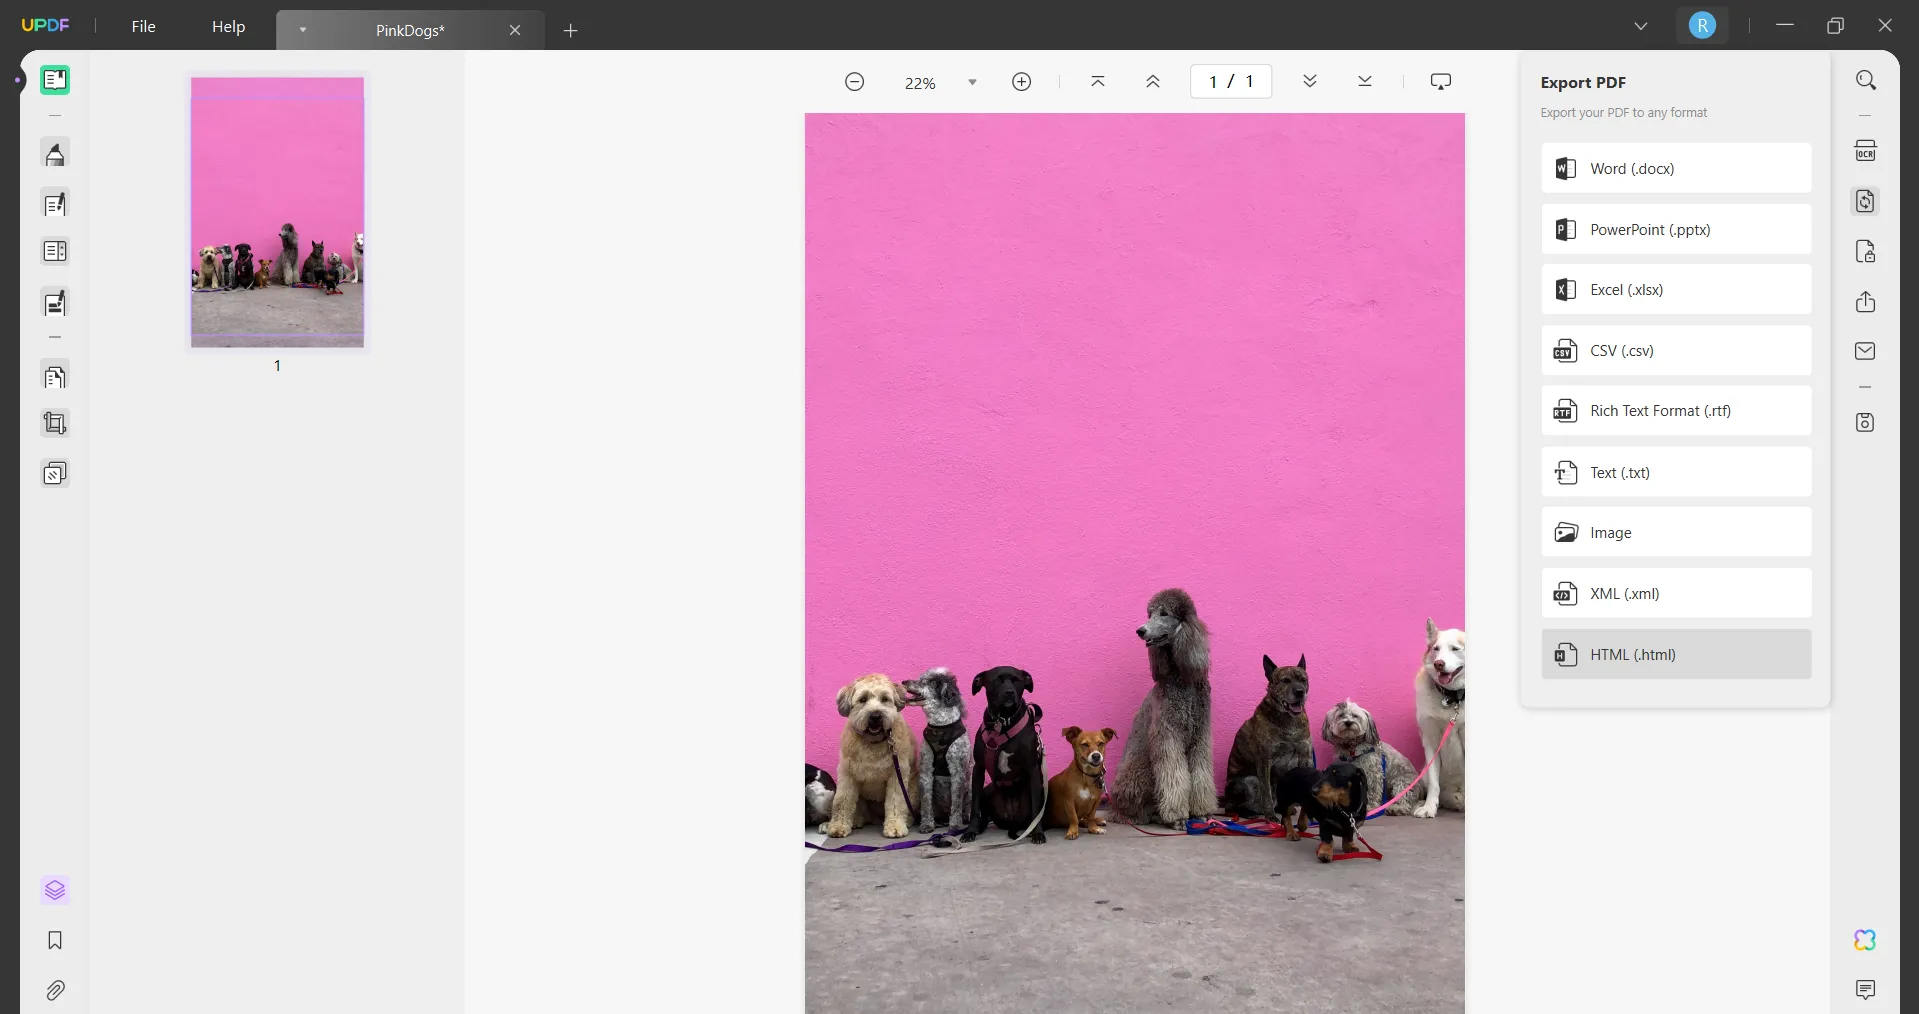
Task: Run the OCR tool
Action: [x=1866, y=149]
